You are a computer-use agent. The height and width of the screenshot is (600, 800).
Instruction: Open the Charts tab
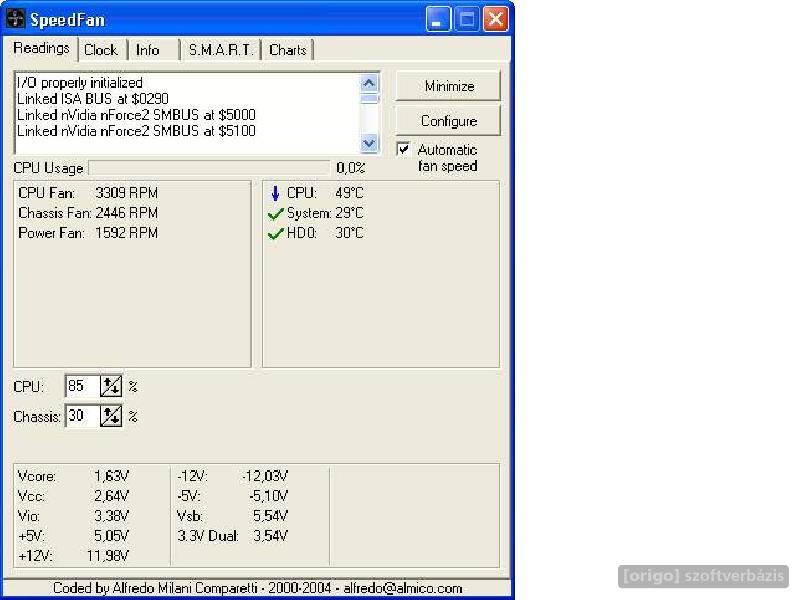point(288,50)
